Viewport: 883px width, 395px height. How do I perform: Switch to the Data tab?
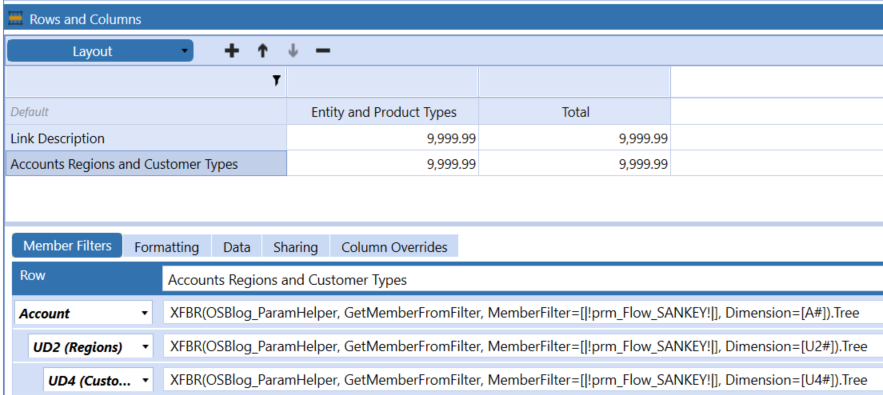coord(237,247)
